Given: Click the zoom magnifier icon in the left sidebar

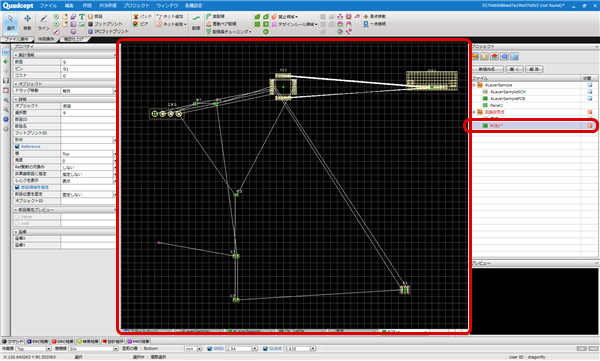Looking at the screenshot, I should click(5, 100).
